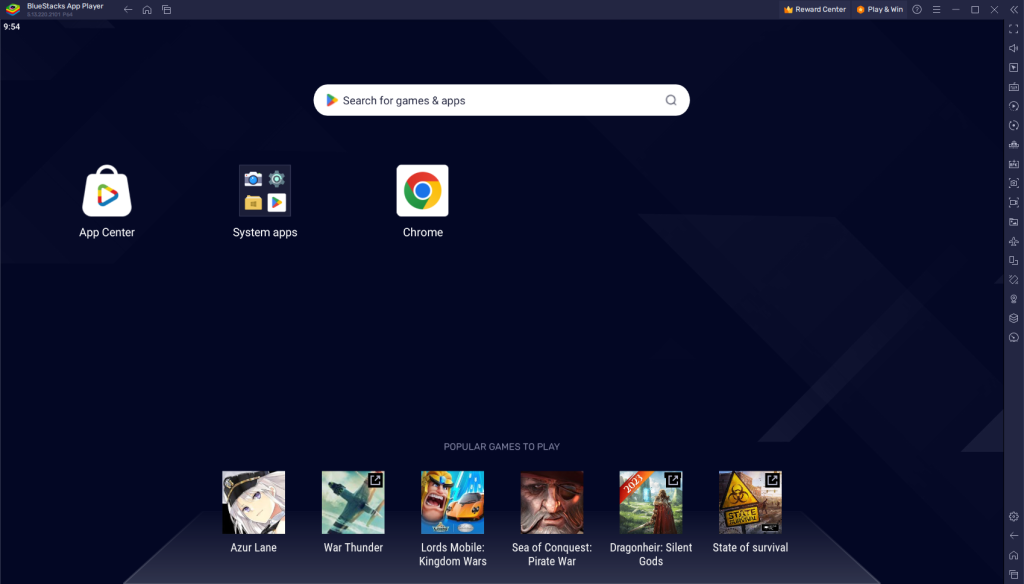
Task: Click the eco mode gauge icon in sidebar
Action: point(1014,337)
